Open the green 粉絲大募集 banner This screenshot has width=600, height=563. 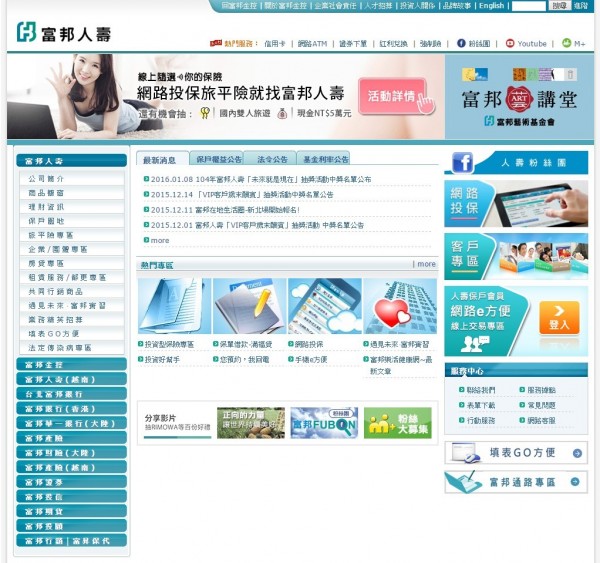point(398,423)
